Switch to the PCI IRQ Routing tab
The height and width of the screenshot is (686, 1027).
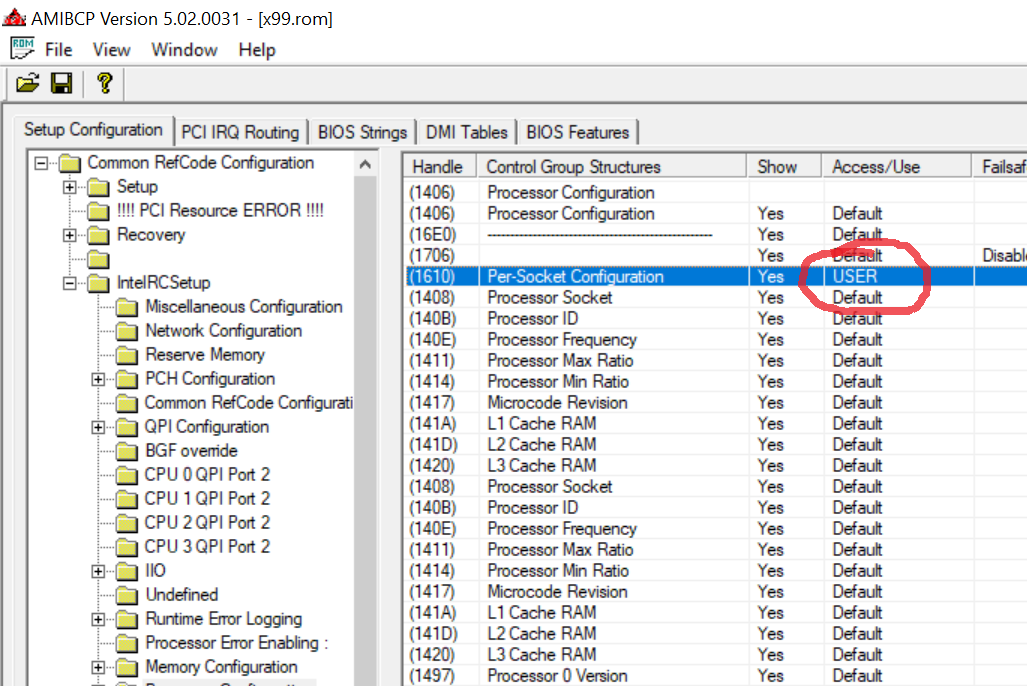(x=240, y=132)
